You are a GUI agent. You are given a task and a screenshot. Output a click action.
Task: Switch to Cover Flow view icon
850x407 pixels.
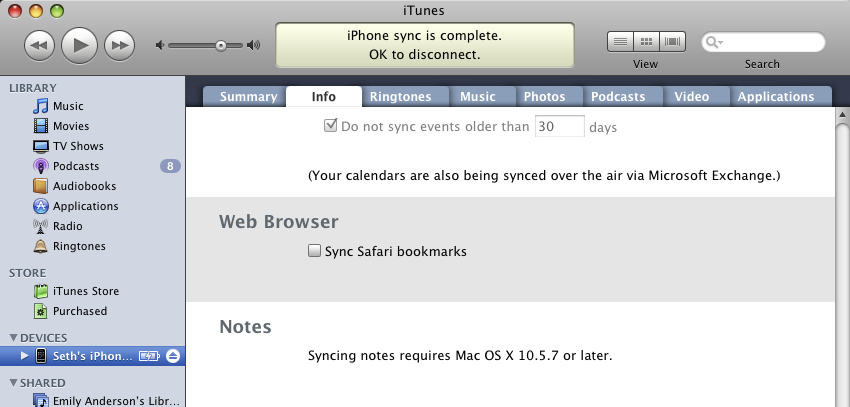tap(672, 42)
